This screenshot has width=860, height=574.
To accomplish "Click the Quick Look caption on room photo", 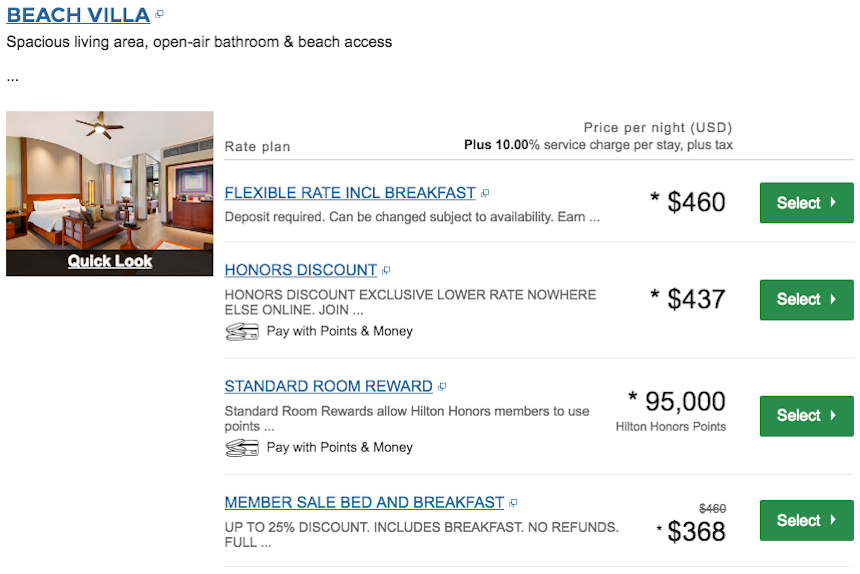I will (110, 261).
